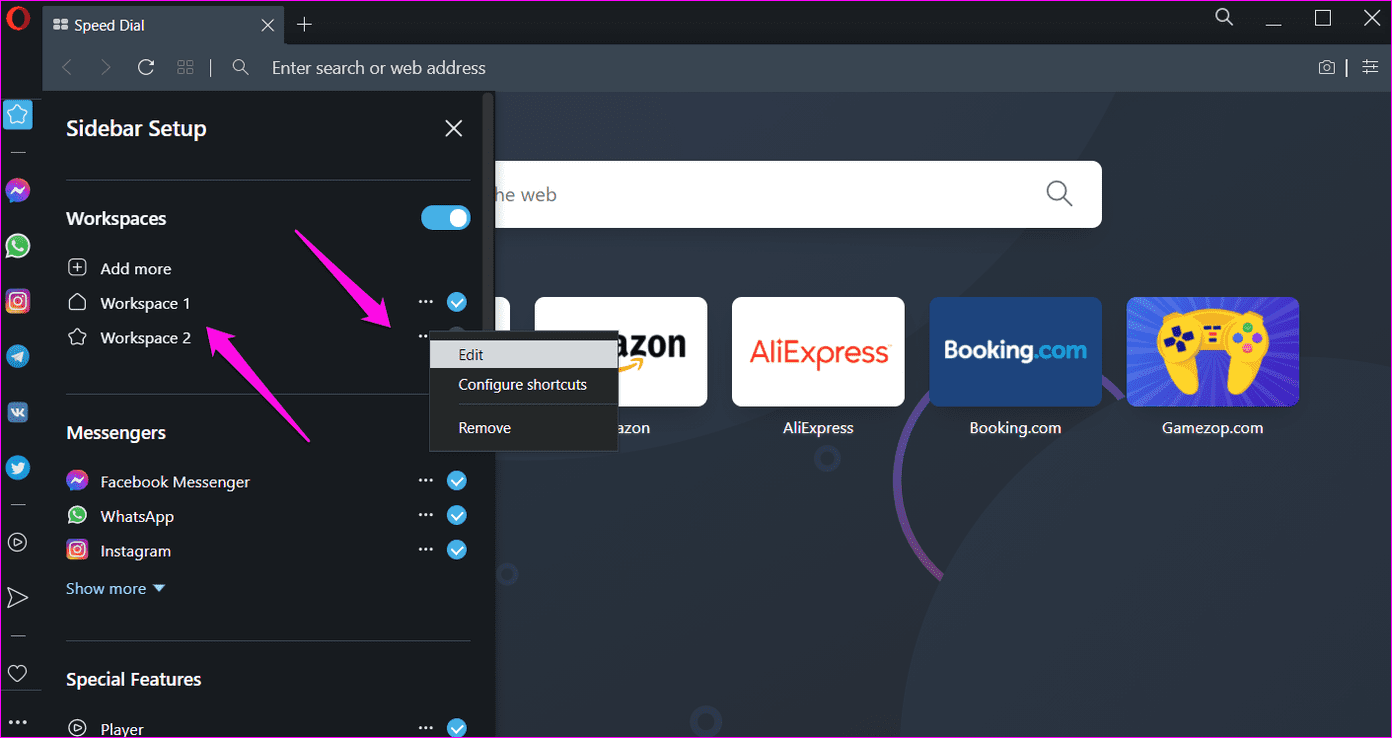Click the three-dot sidebar setup button

[x=18, y=722]
